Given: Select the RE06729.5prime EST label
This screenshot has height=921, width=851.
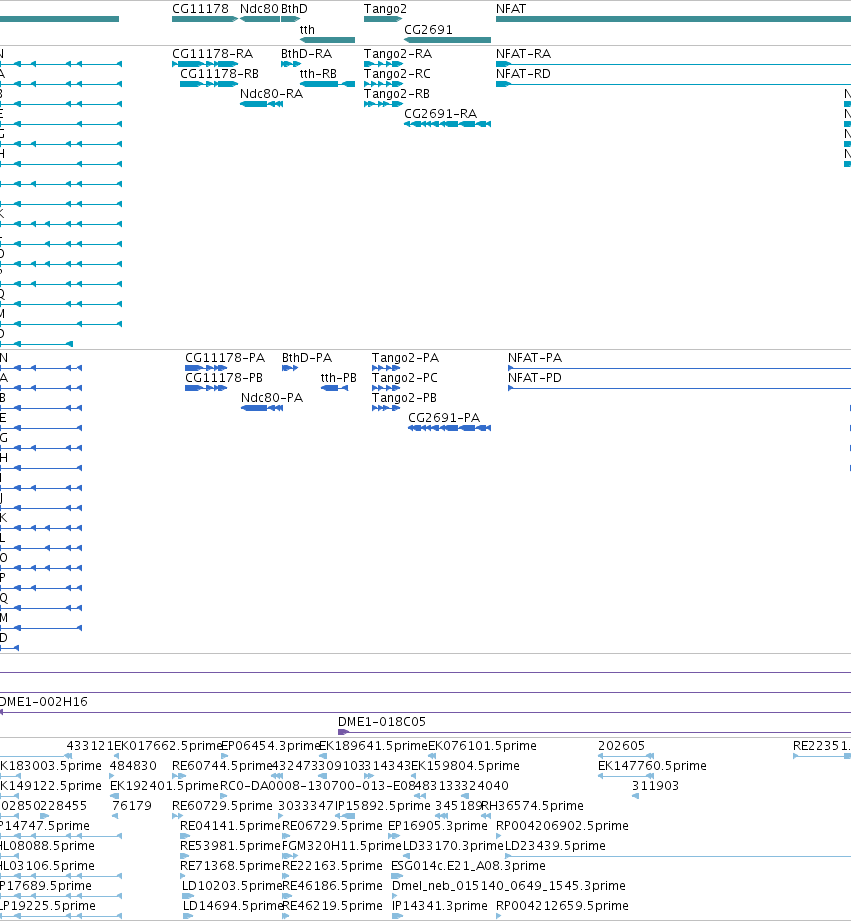Looking at the screenshot, I should (x=332, y=826).
